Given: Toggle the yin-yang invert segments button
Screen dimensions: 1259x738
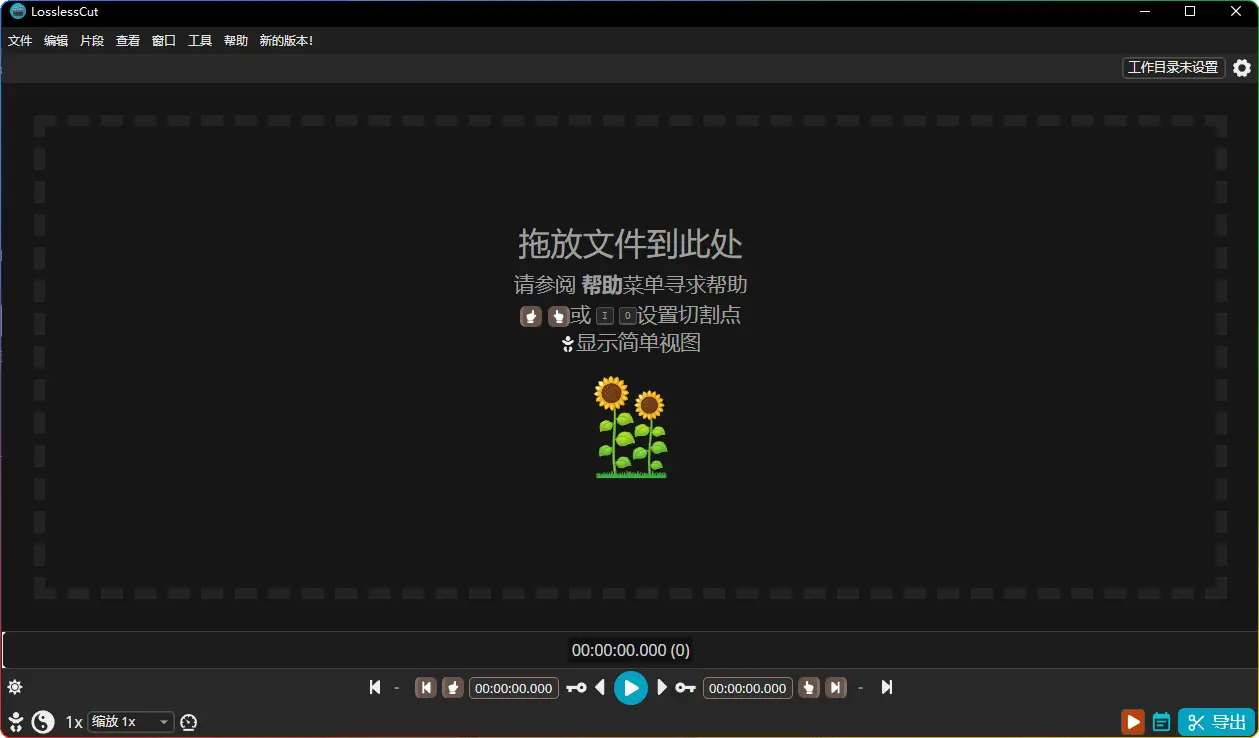Looking at the screenshot, I should pos(43,722).
